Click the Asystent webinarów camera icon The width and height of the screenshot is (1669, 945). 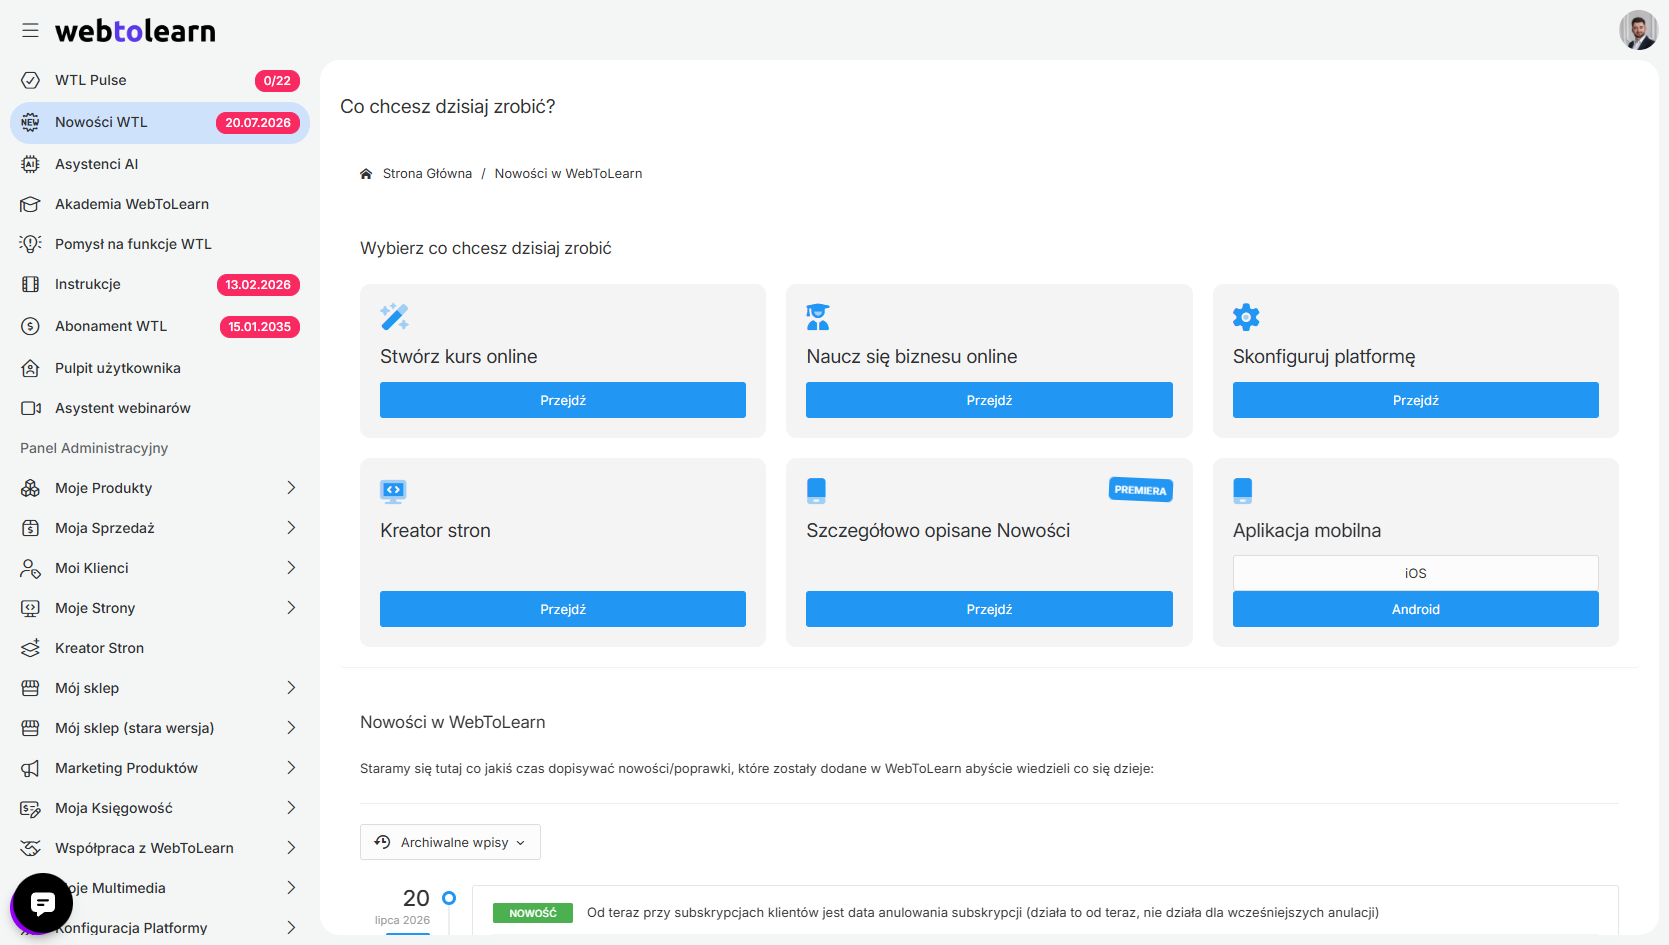(x=30, y=408)
